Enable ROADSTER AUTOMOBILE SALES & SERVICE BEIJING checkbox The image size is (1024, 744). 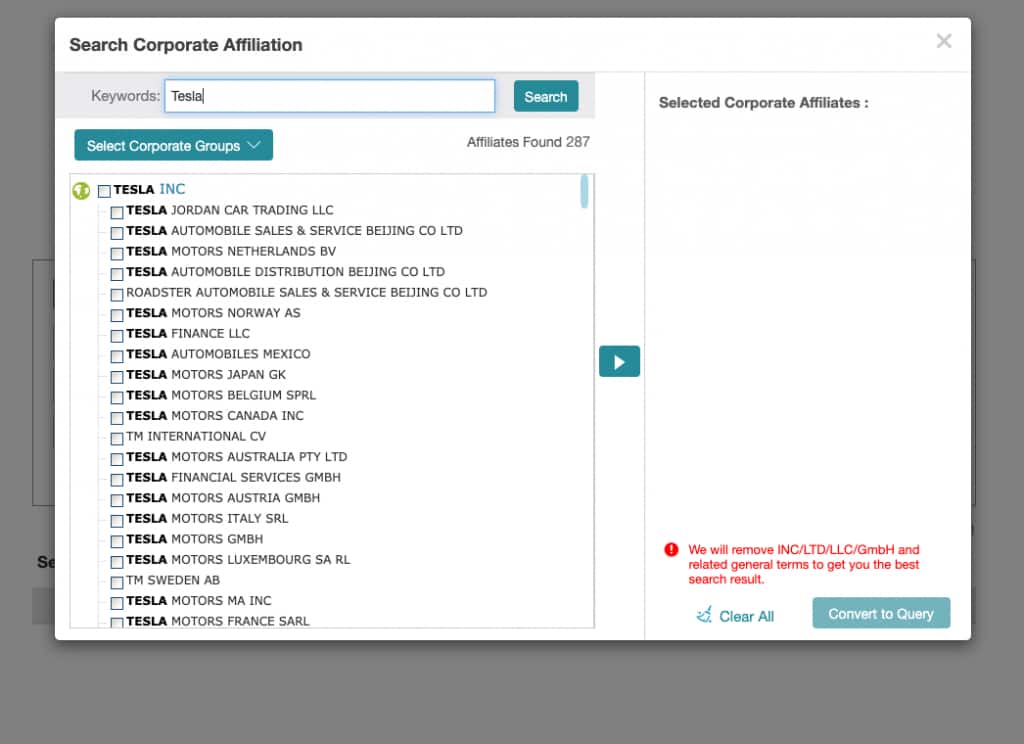117,295
